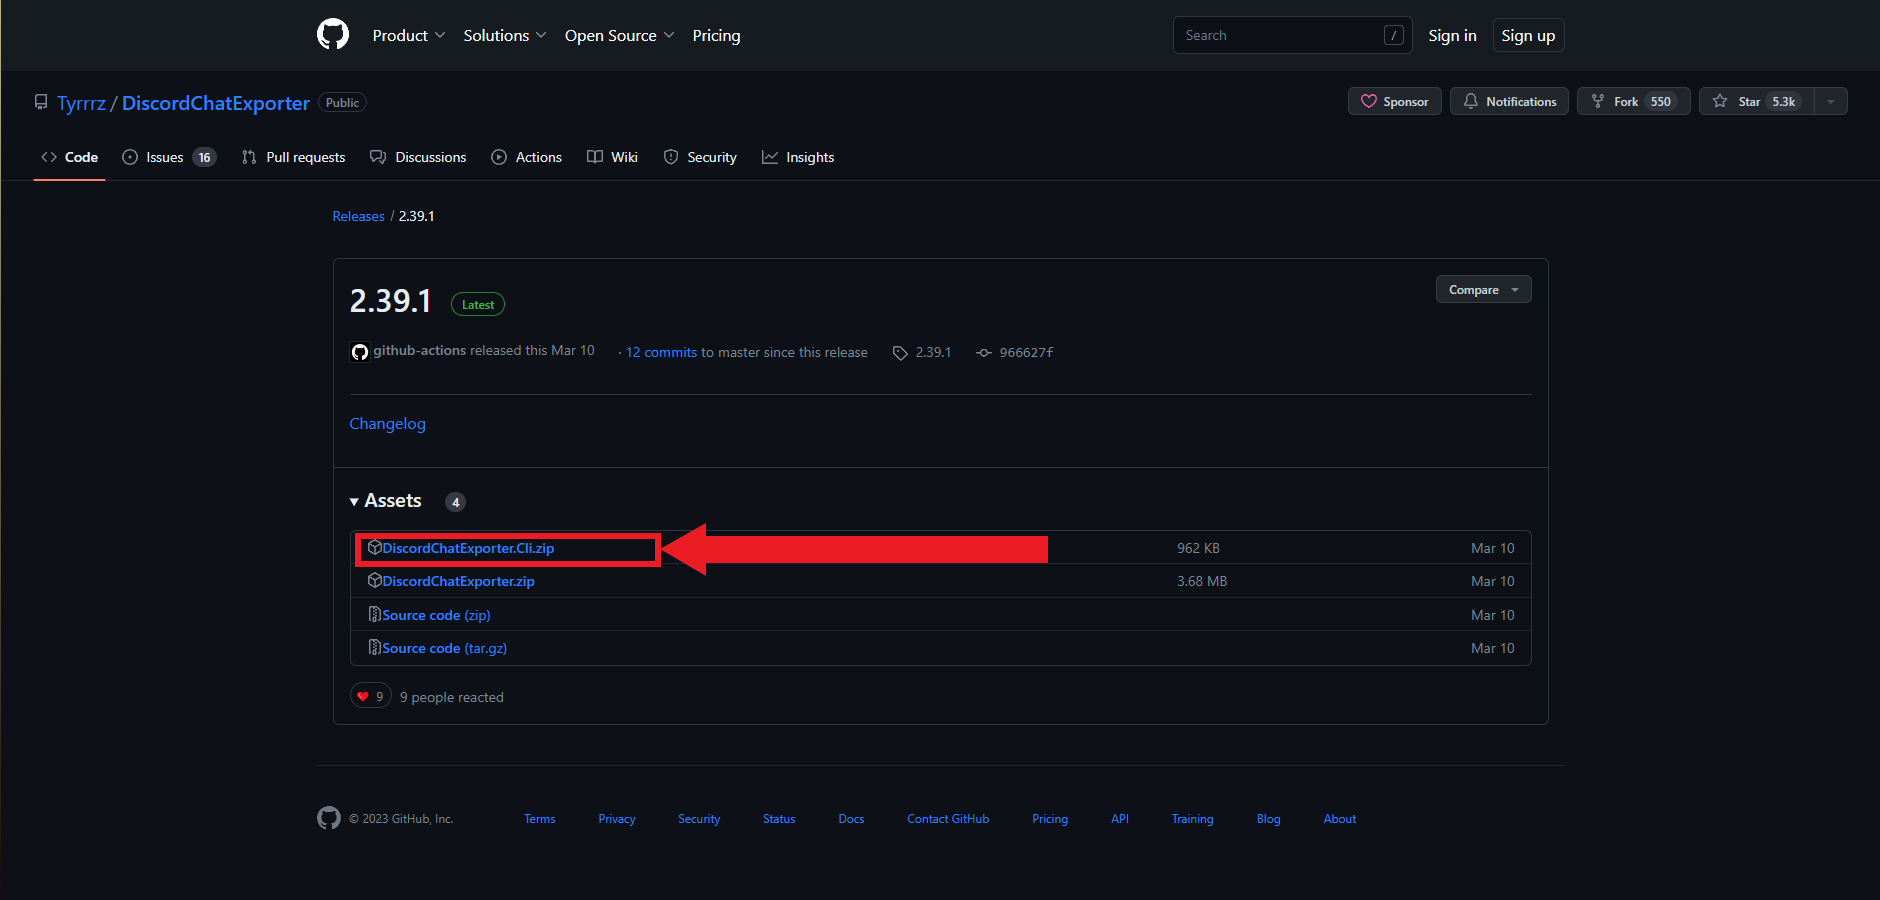Click the github-actions avatar icon
Screen dimensions: 1880x900
[360, 352]
